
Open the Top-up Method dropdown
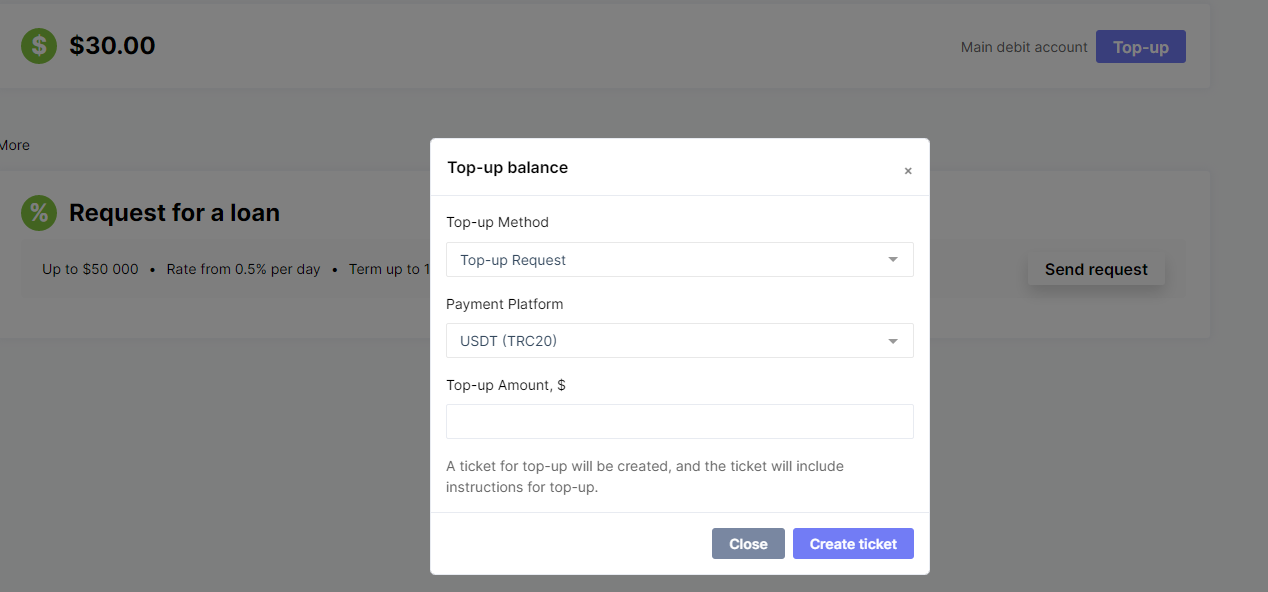(x=680, y=260)
